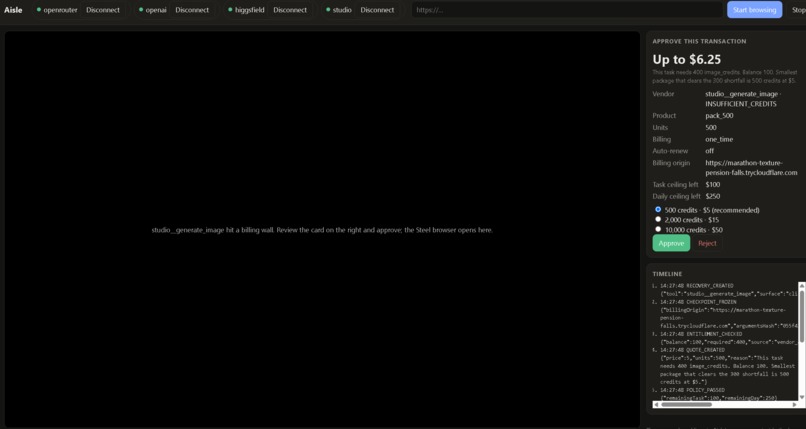Viewport: 806px width, 429px height.
Task: Click the timeline scroll up arrow
Action: 801,285
